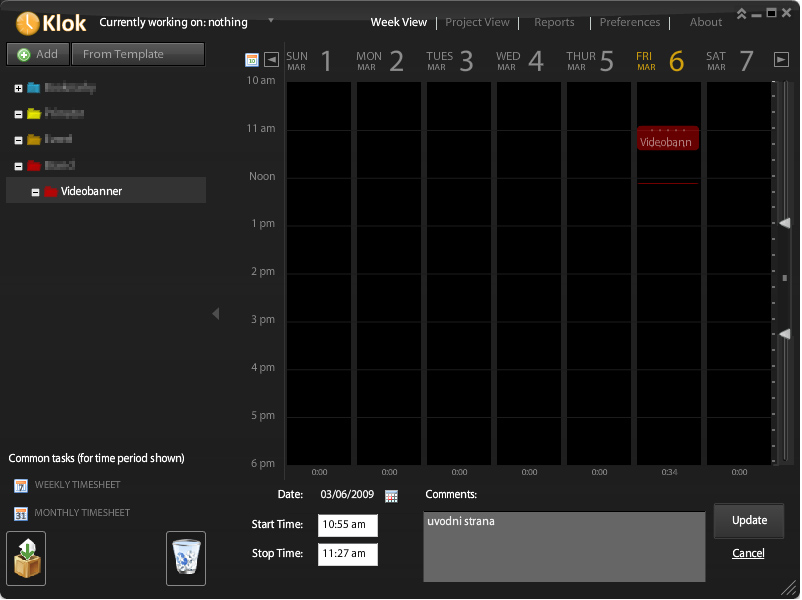The height and width of the screenshot is (600, 802).
Task: Select the MON MAR 2 day header
Action: pyautogui.click(x=380, y=61)
